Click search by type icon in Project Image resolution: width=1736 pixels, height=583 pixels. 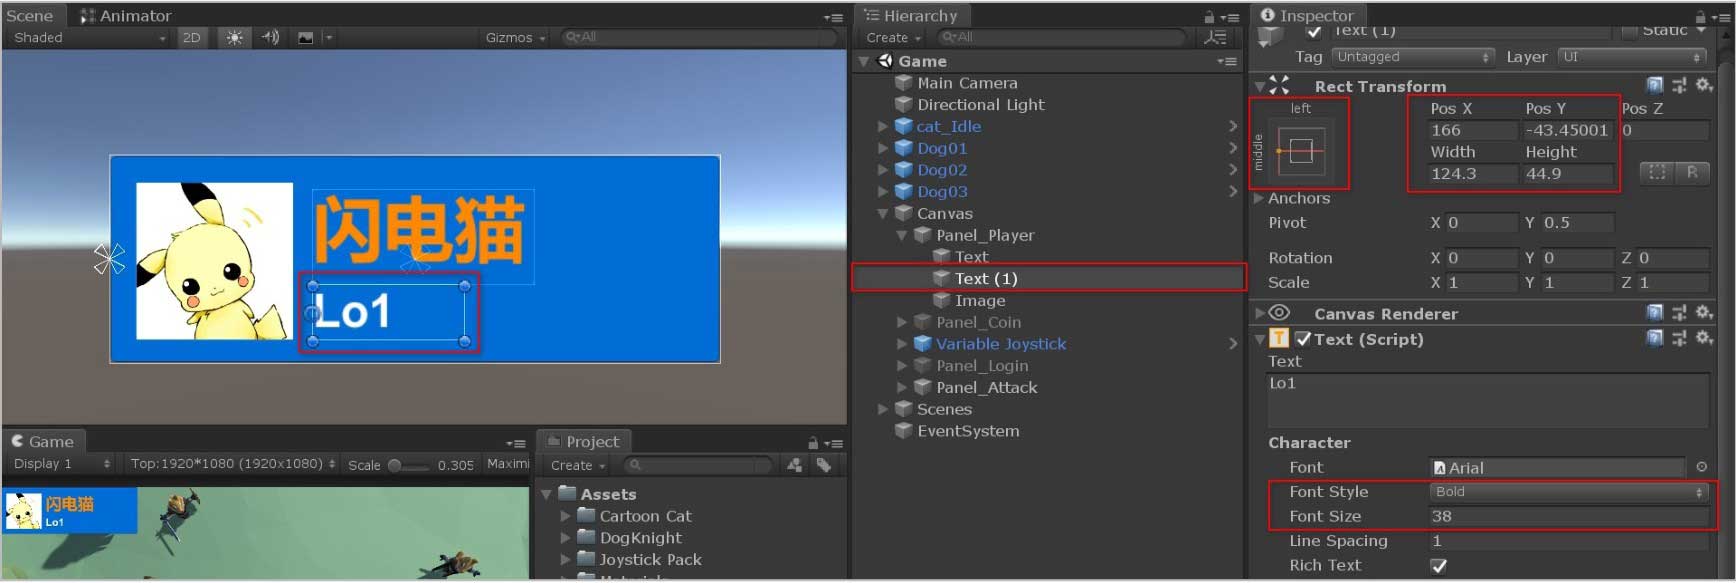(x=794, y=465)
